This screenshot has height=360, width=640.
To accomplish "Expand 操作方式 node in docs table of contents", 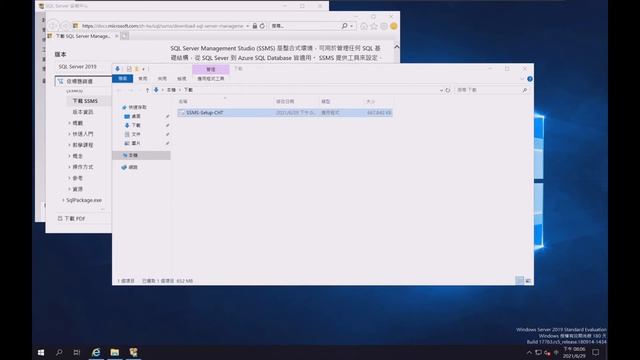I will tap(69, 167).
